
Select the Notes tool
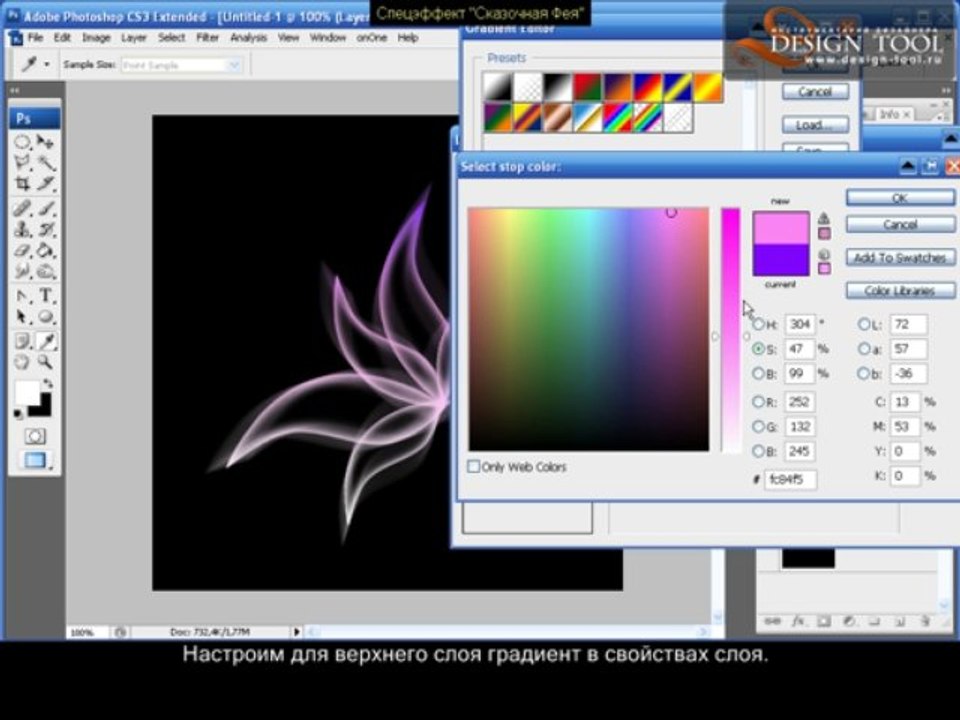(x=23, y=341)
